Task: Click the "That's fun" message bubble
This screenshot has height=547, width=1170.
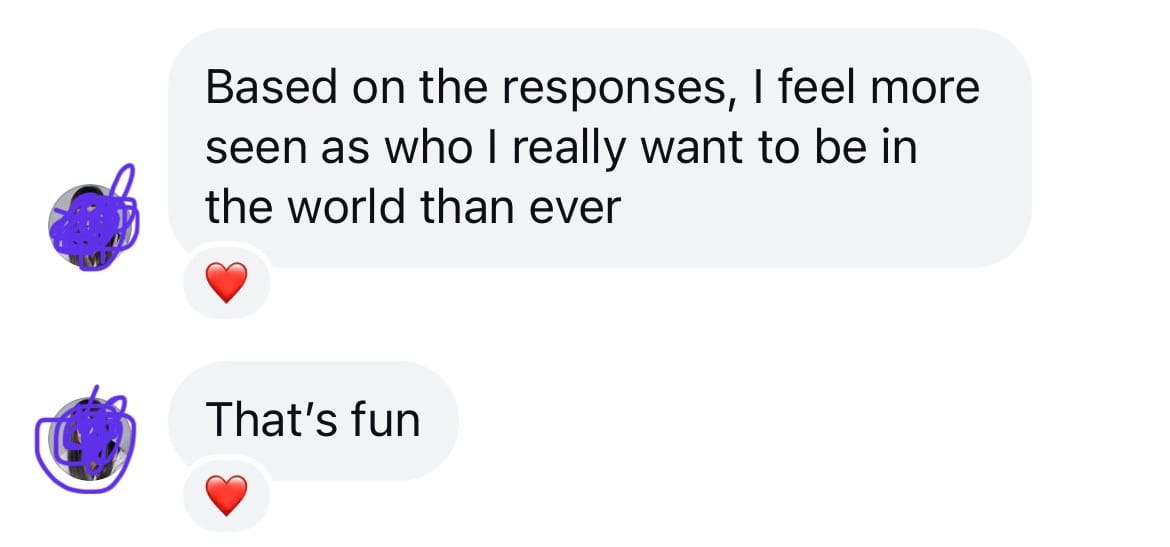Action: coord(313,420)
